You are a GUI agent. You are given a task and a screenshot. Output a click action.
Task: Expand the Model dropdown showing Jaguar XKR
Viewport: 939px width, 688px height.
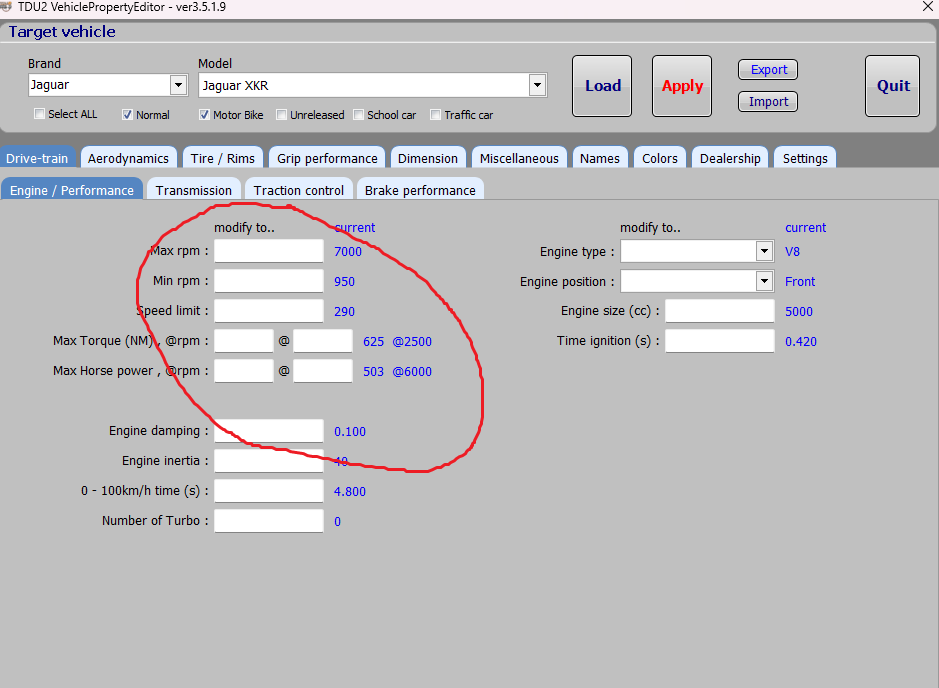537,85
